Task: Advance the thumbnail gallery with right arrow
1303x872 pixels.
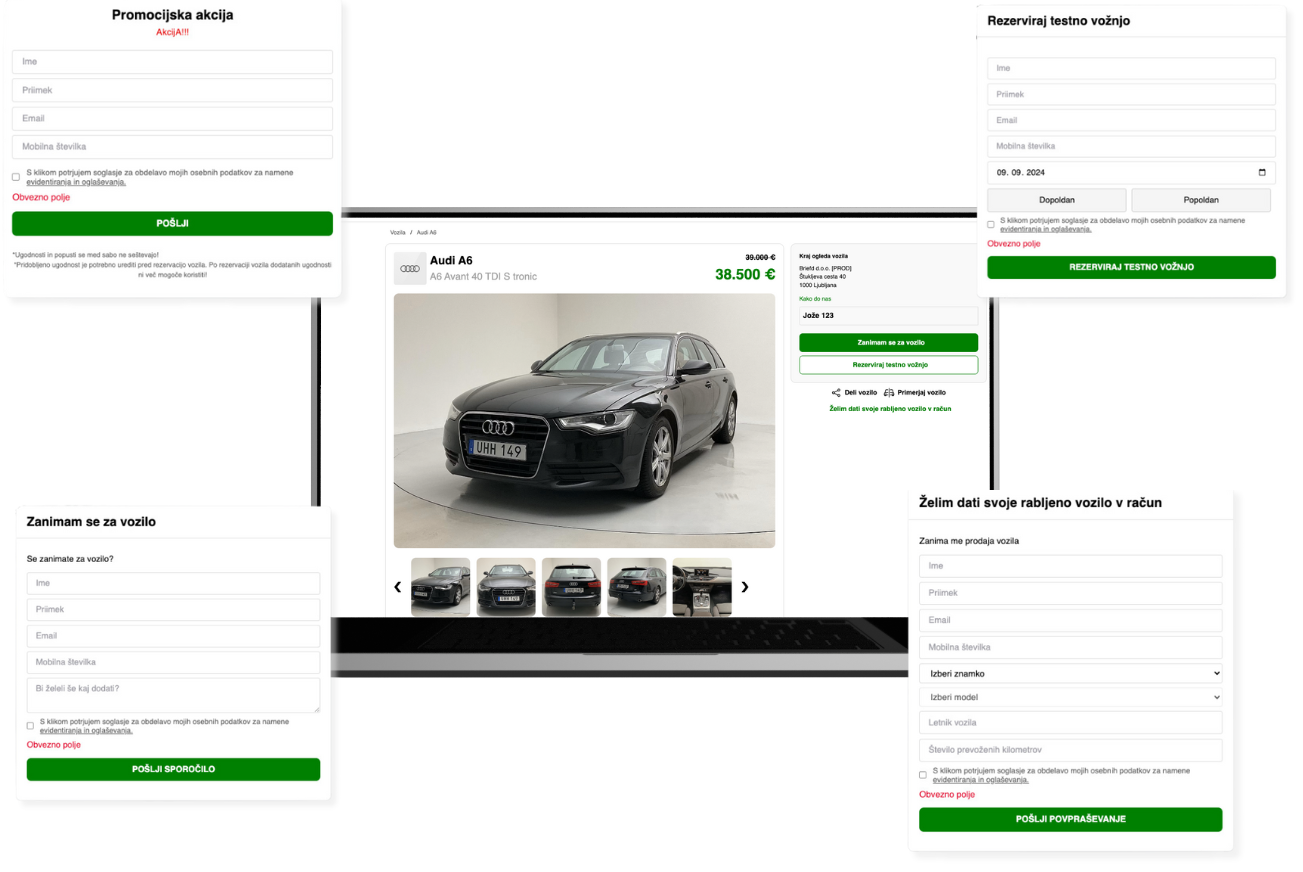Action: click(744, 587)
